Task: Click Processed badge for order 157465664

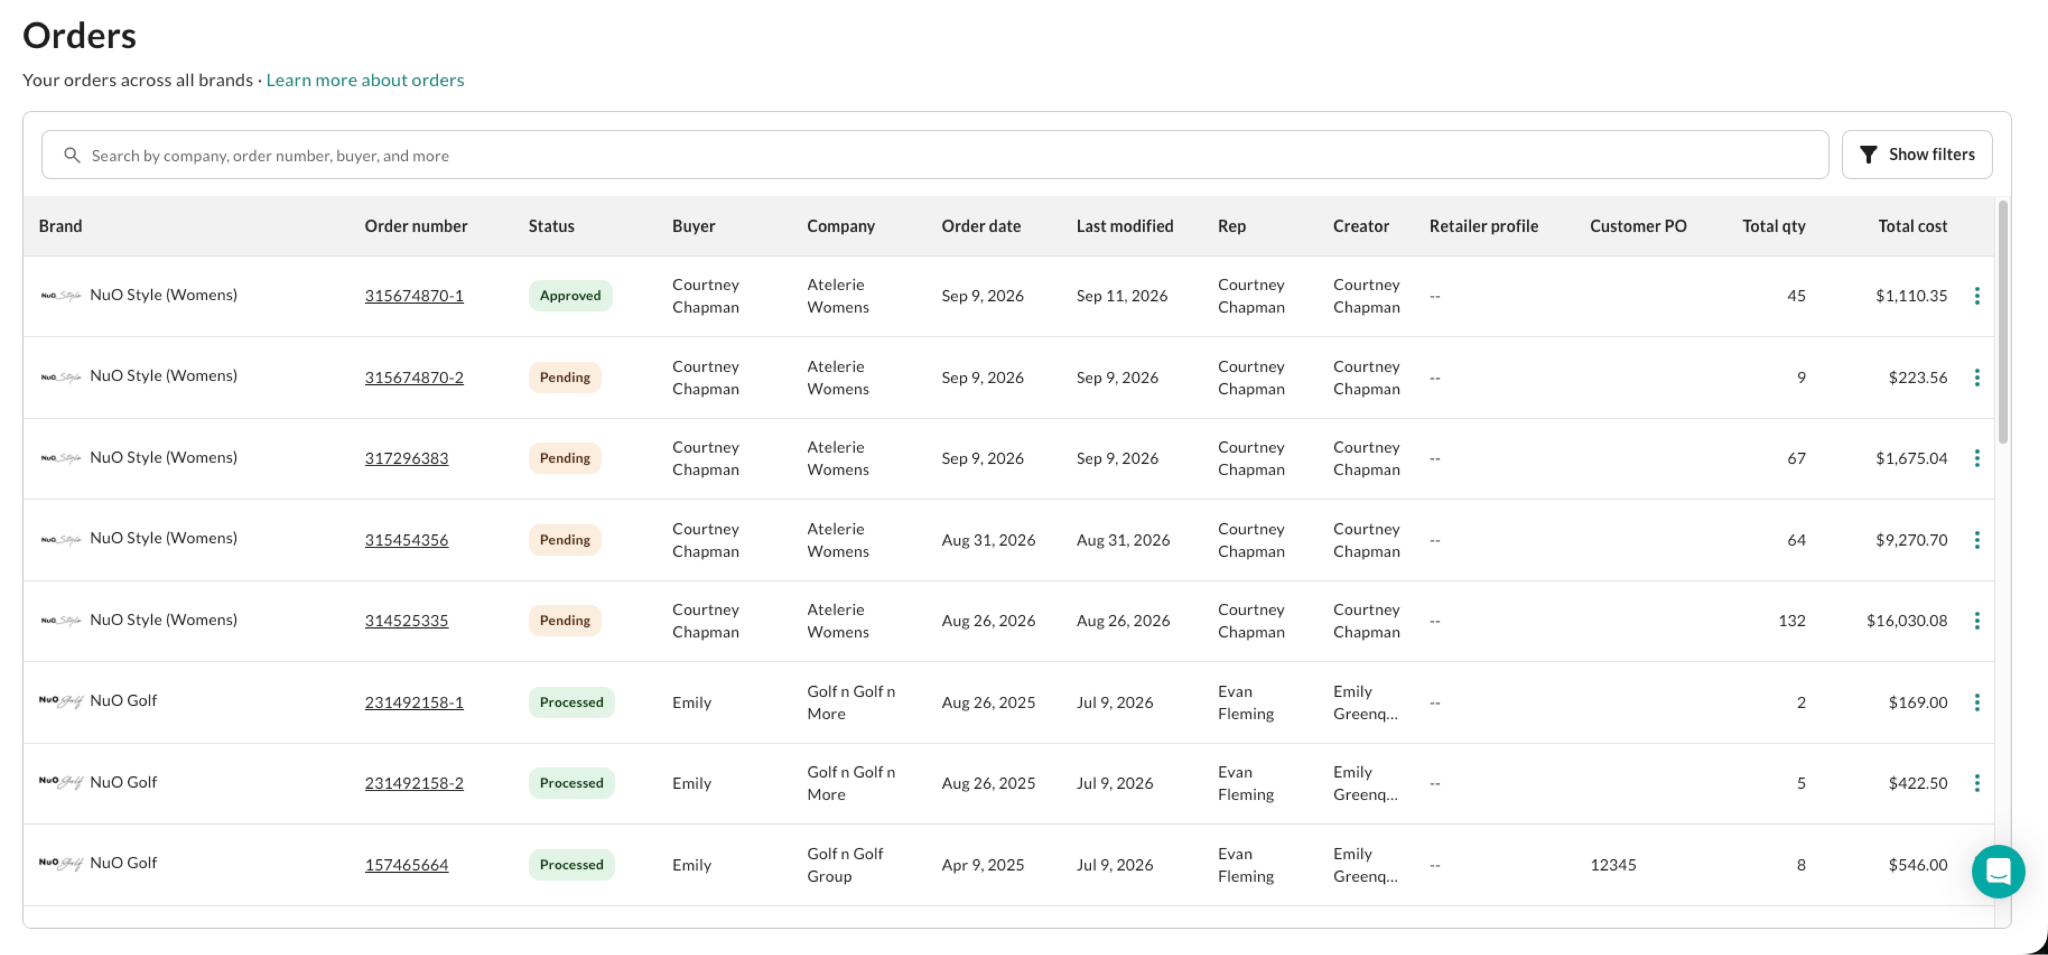Action: coord(571,865)
